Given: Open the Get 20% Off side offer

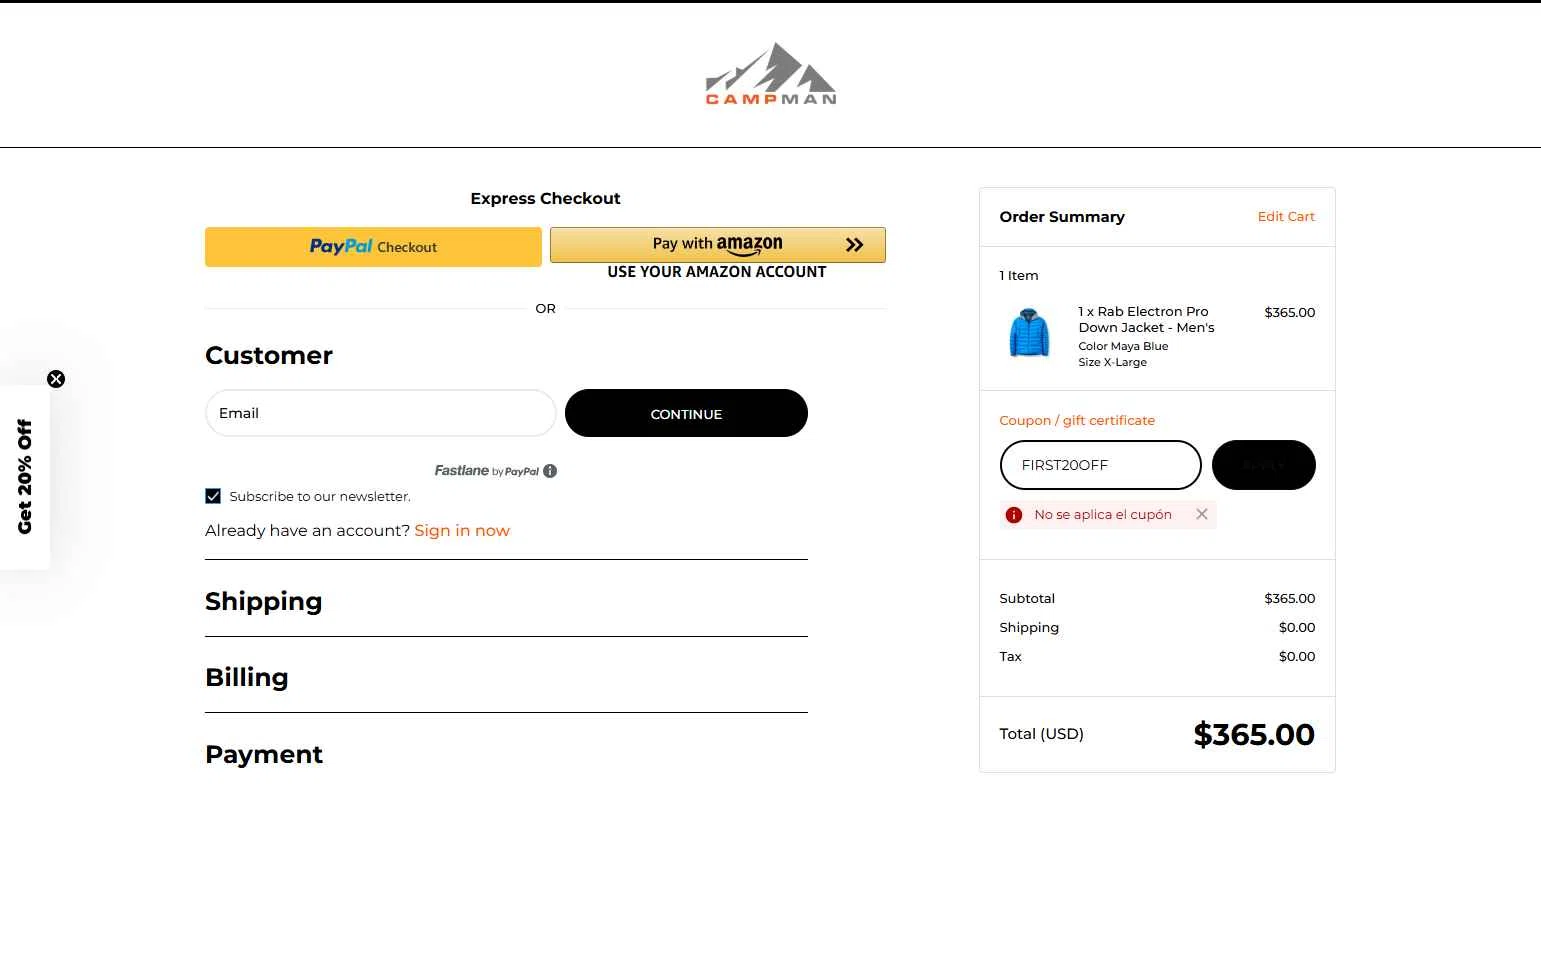Looking at the screenshot, I should coord(25,477).
